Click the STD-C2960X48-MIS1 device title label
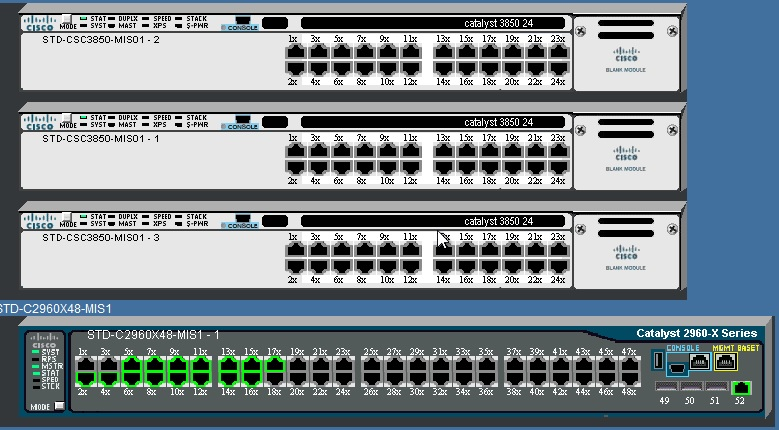This screenshot has height=430, width=779. (x=56, y=309)
